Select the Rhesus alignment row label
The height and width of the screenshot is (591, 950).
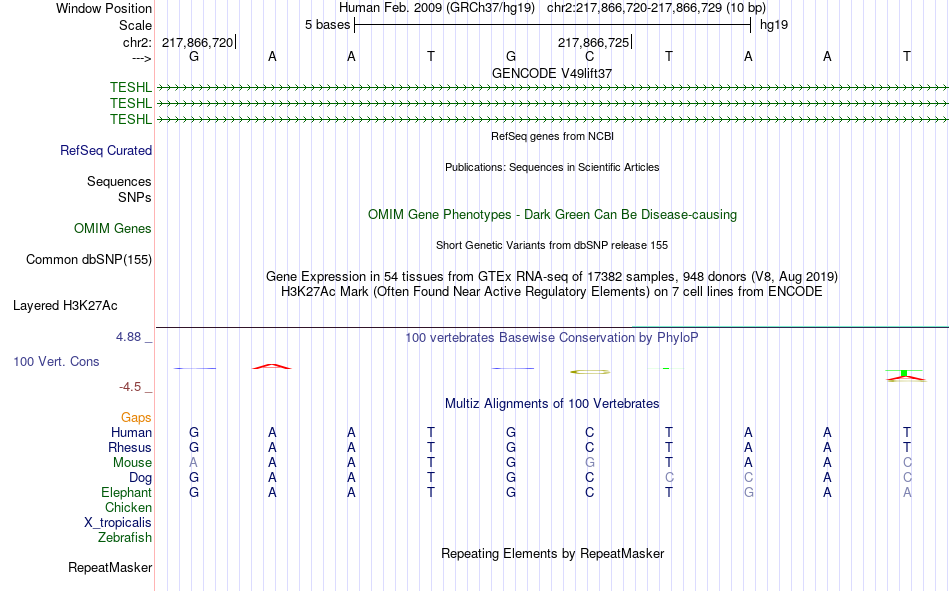pyautogui.click(x=130, y=447)
